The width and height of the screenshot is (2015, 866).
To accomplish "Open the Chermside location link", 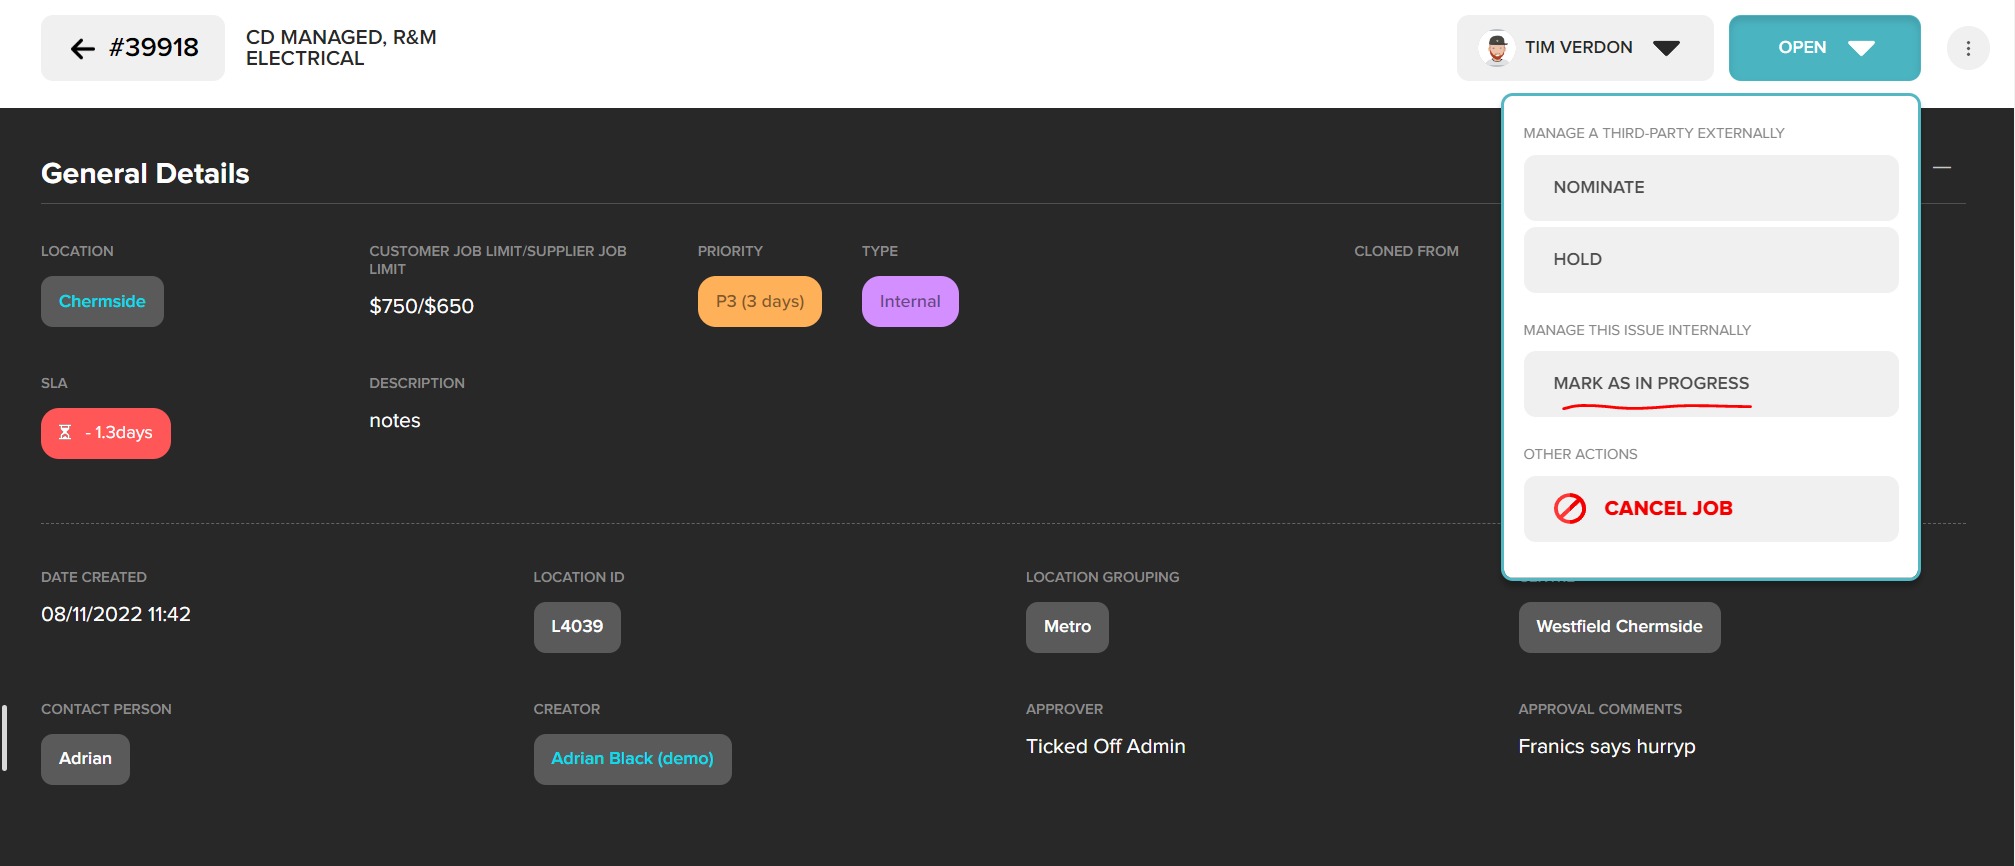I will click(x=102, y=302).
